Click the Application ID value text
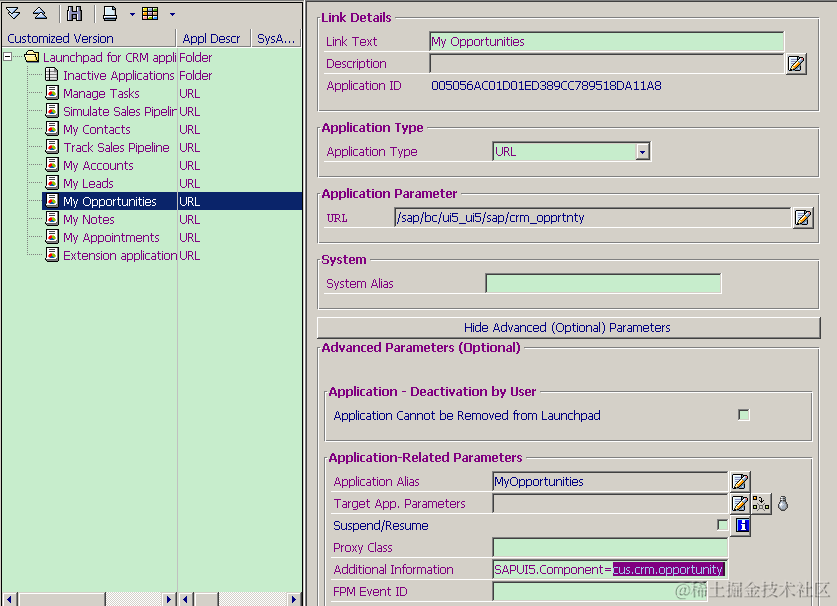 click(546, 85)
